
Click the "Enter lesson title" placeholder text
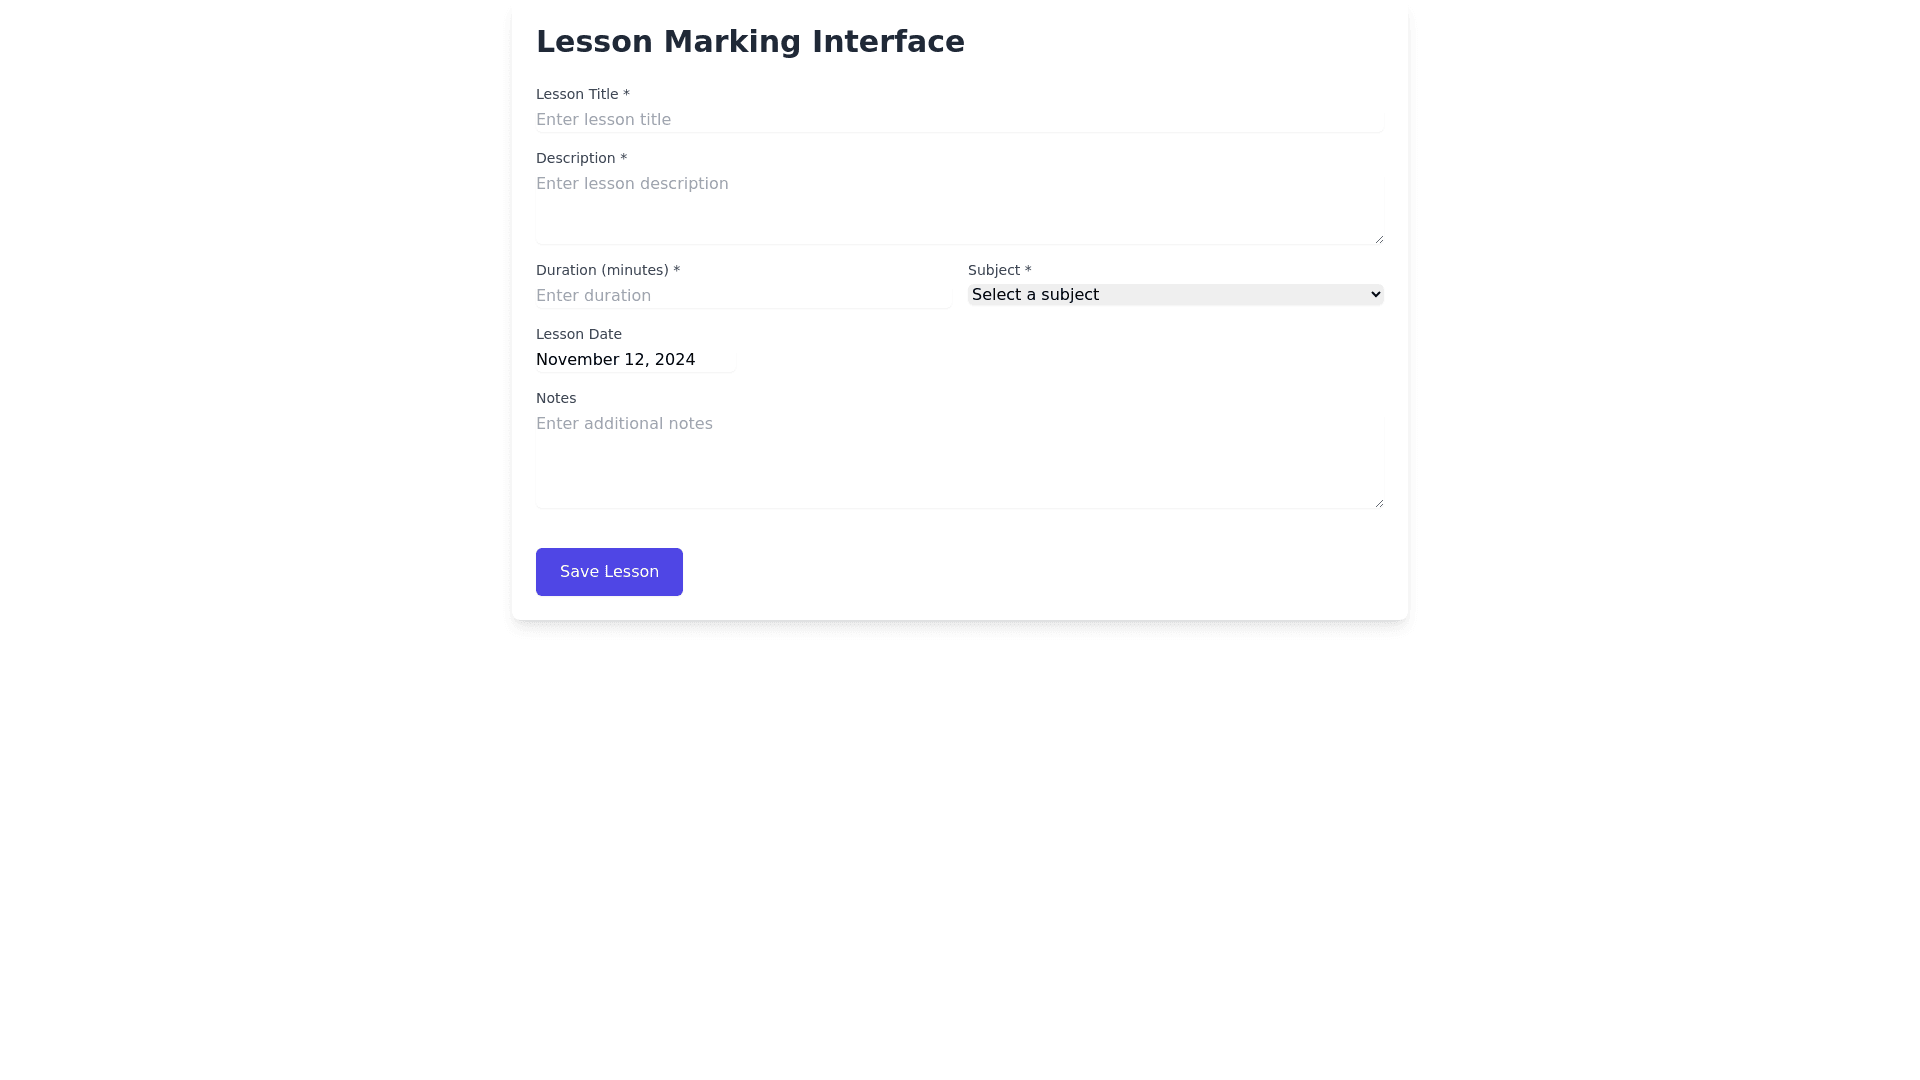(603, 120)
